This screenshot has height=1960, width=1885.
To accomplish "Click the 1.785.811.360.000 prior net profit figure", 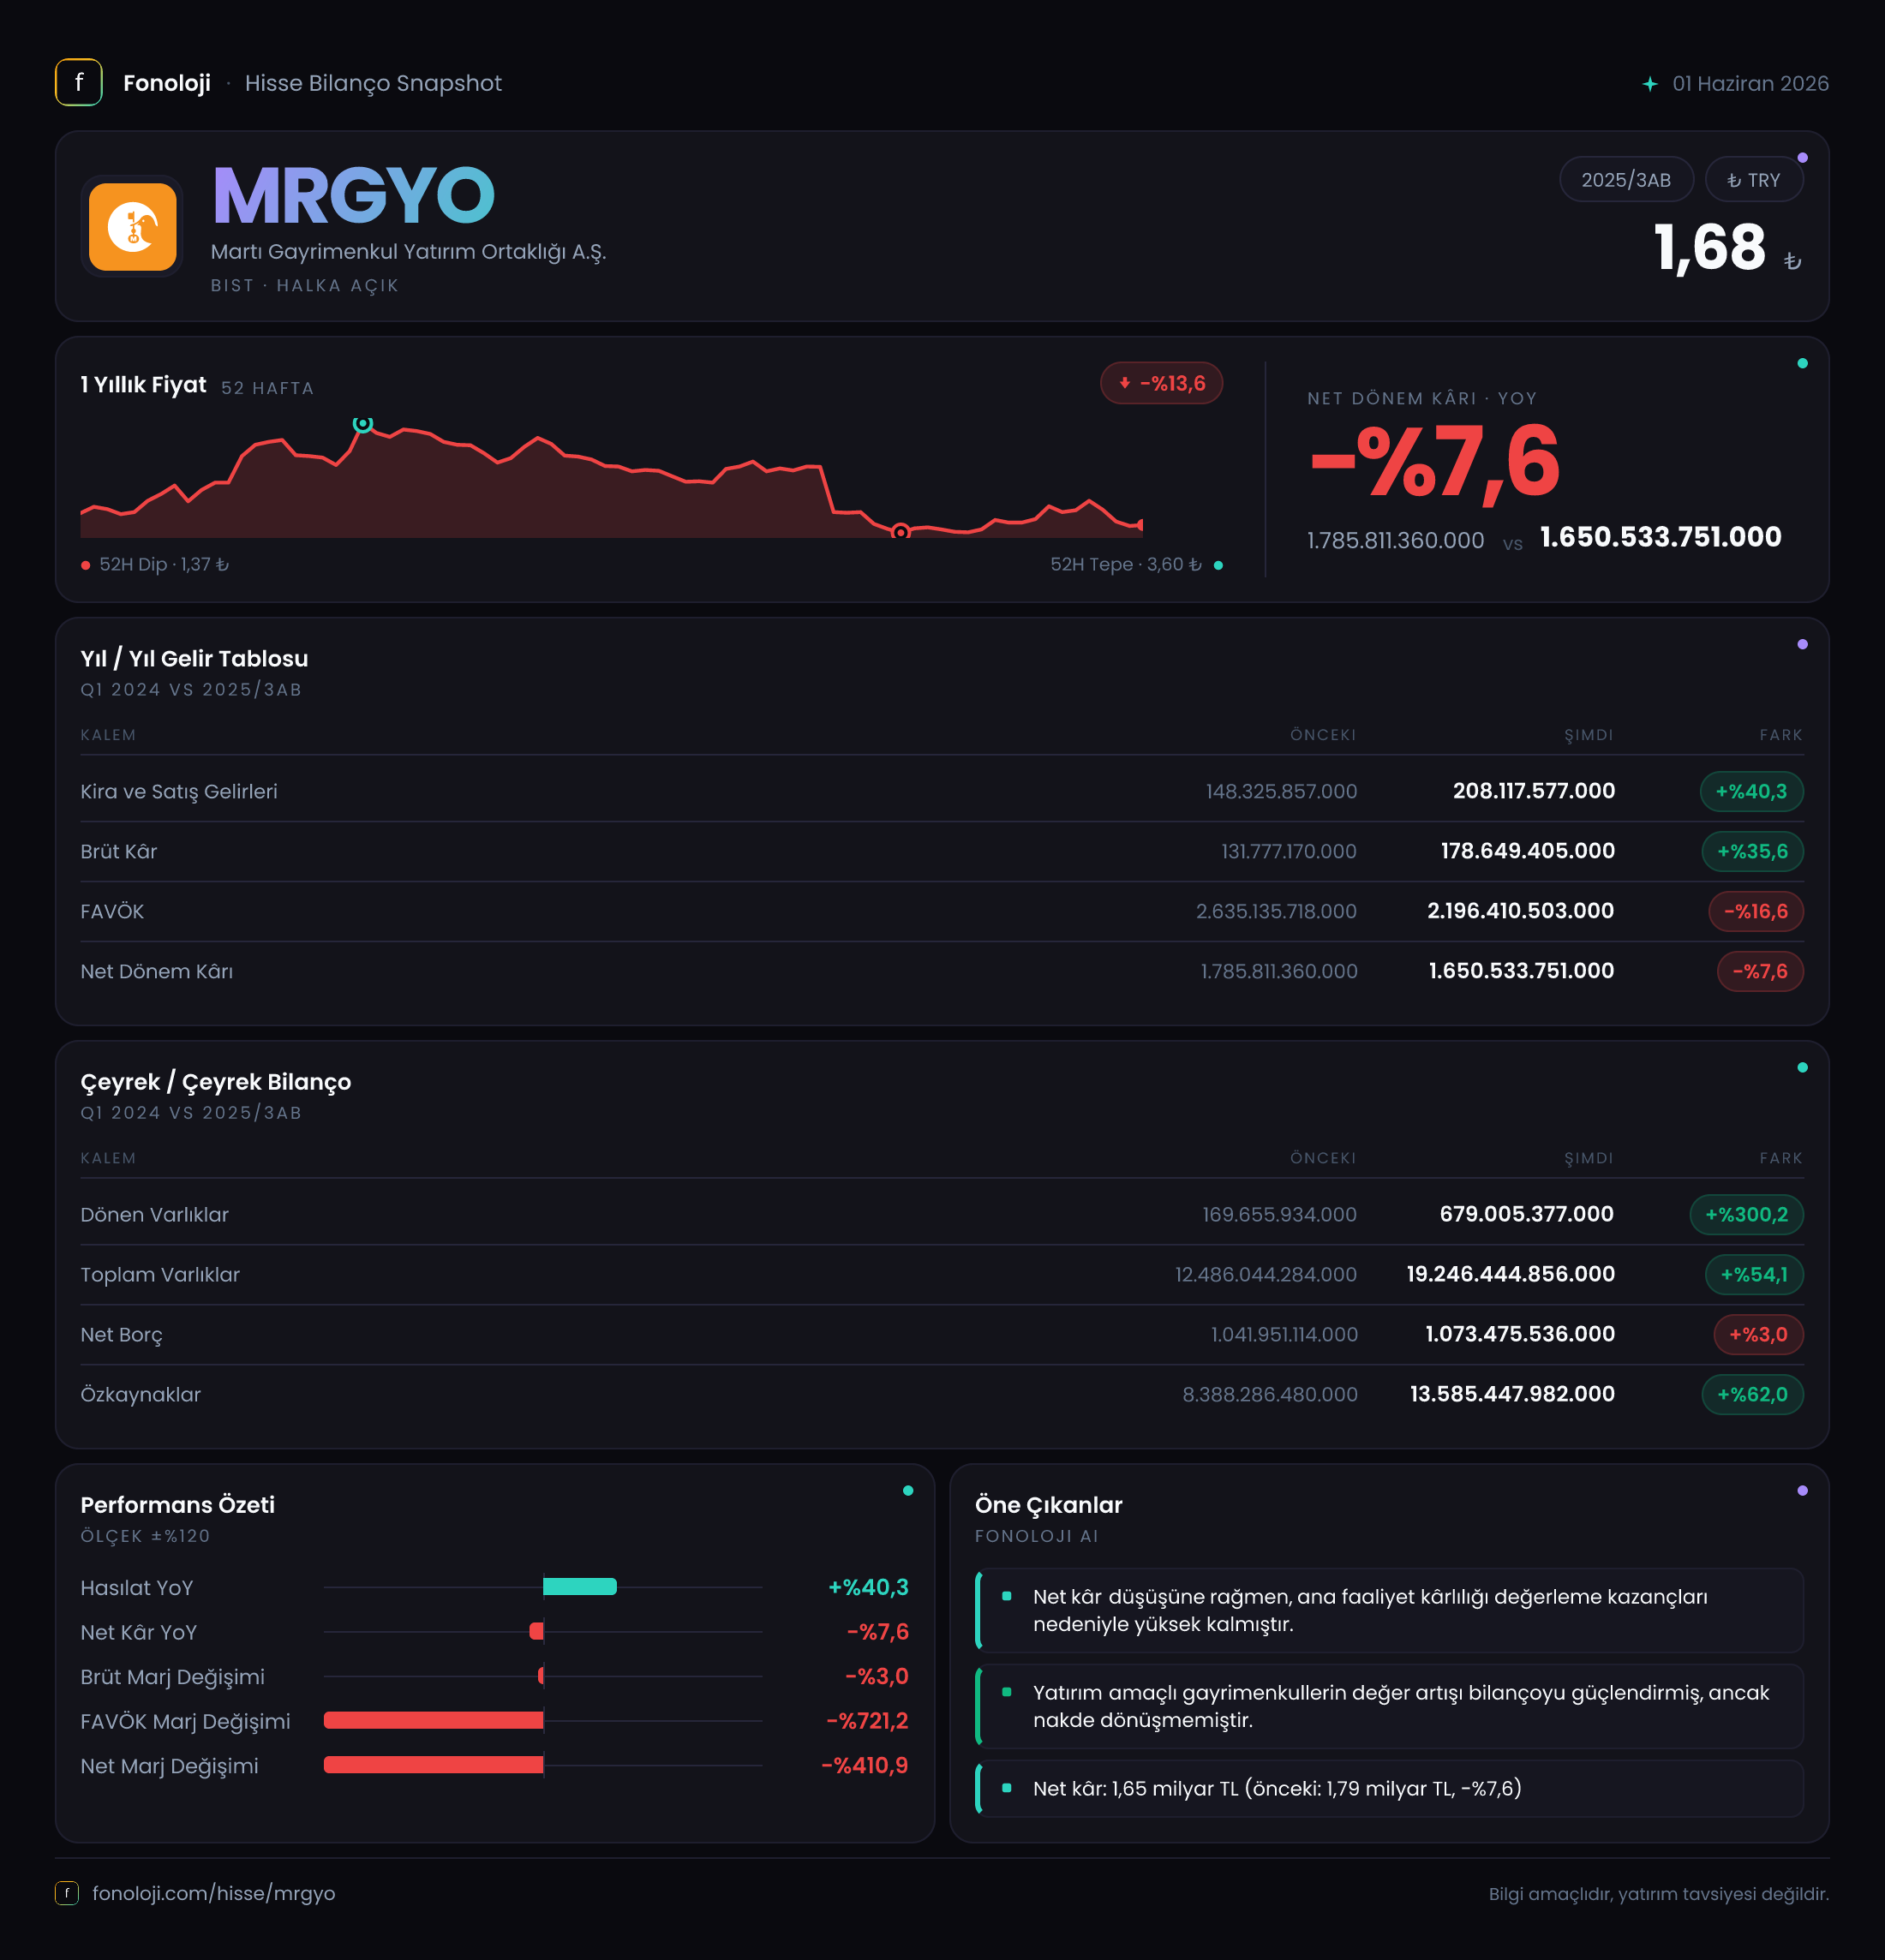I will 1395,540.
